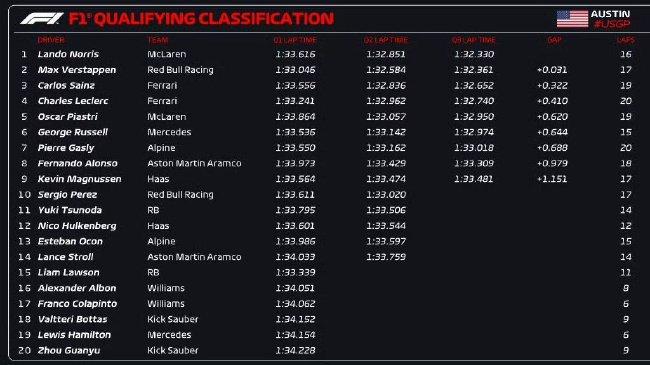This screenshot has height=365, width=650.
Task: Click the Q3 LAP TIME header
Action: pos(473,40)
